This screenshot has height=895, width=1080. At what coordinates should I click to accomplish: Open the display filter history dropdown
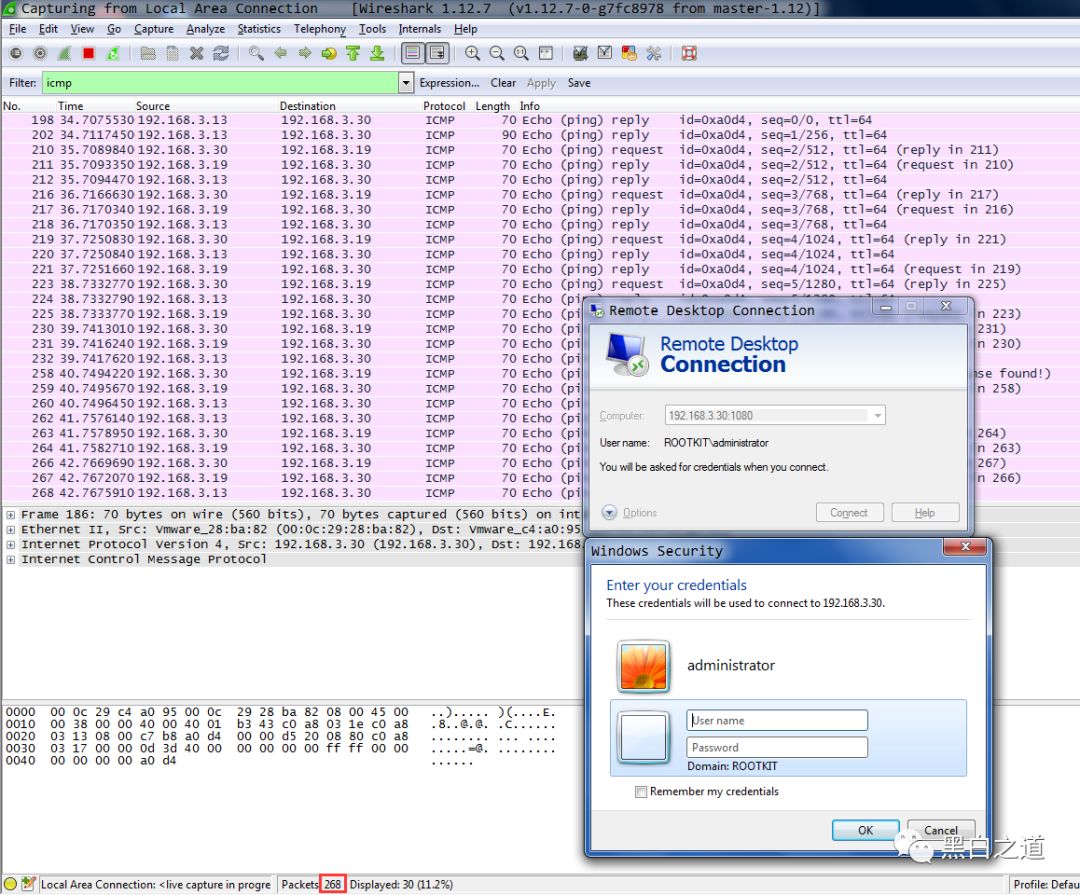(x=406, y=84)
